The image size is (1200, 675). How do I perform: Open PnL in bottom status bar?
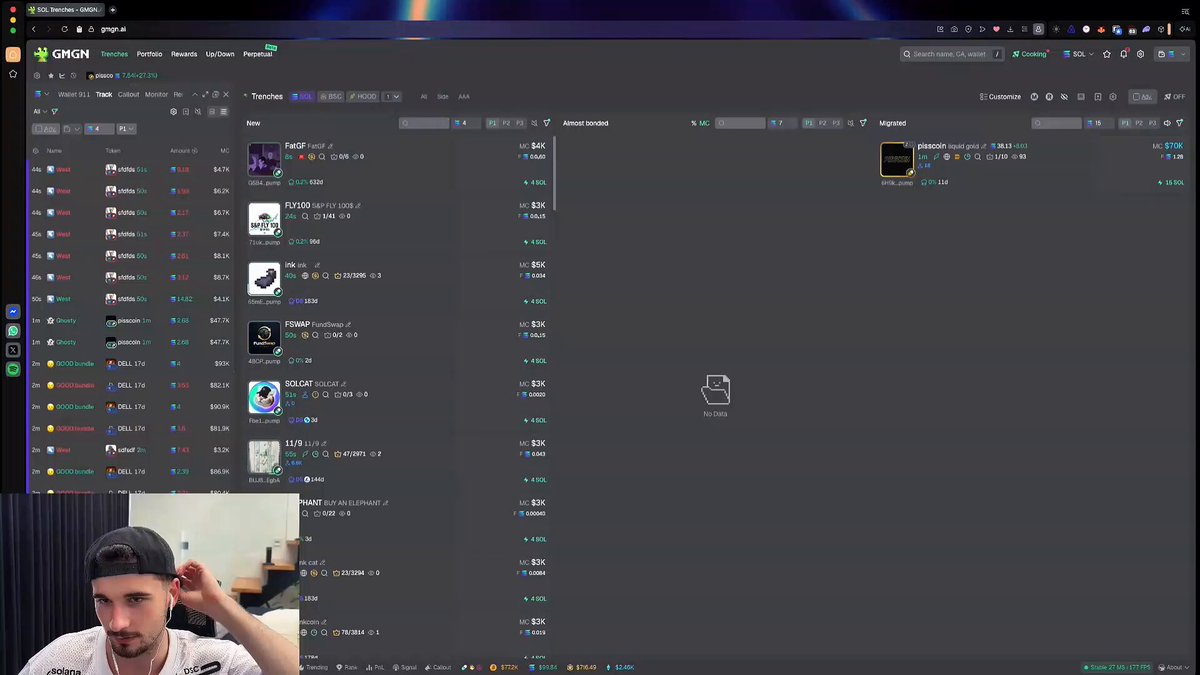click(377, 667)
